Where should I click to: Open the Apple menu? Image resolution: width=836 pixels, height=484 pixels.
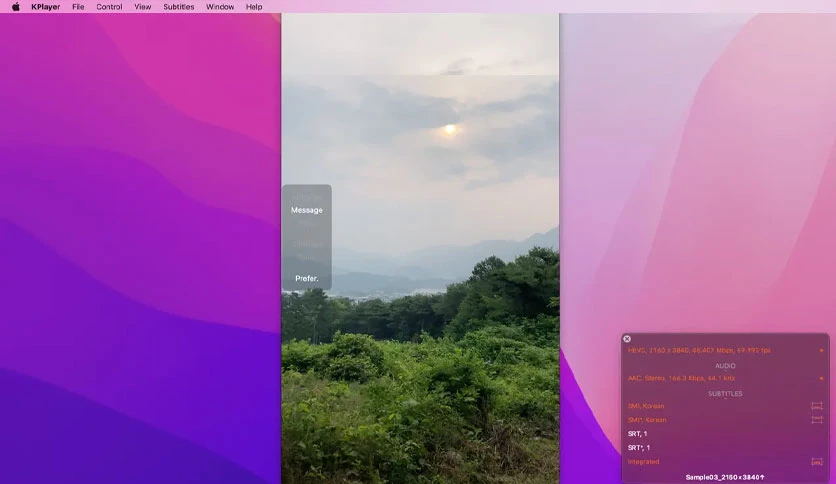pos(16,7)
